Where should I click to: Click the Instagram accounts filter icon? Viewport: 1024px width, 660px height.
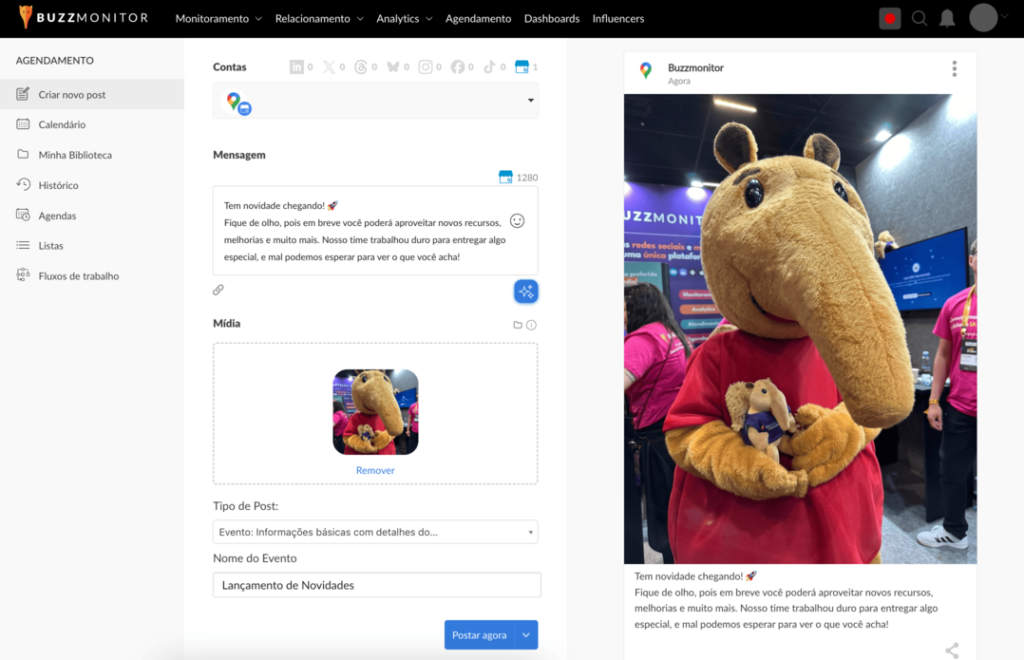click(x=425, y=67)
